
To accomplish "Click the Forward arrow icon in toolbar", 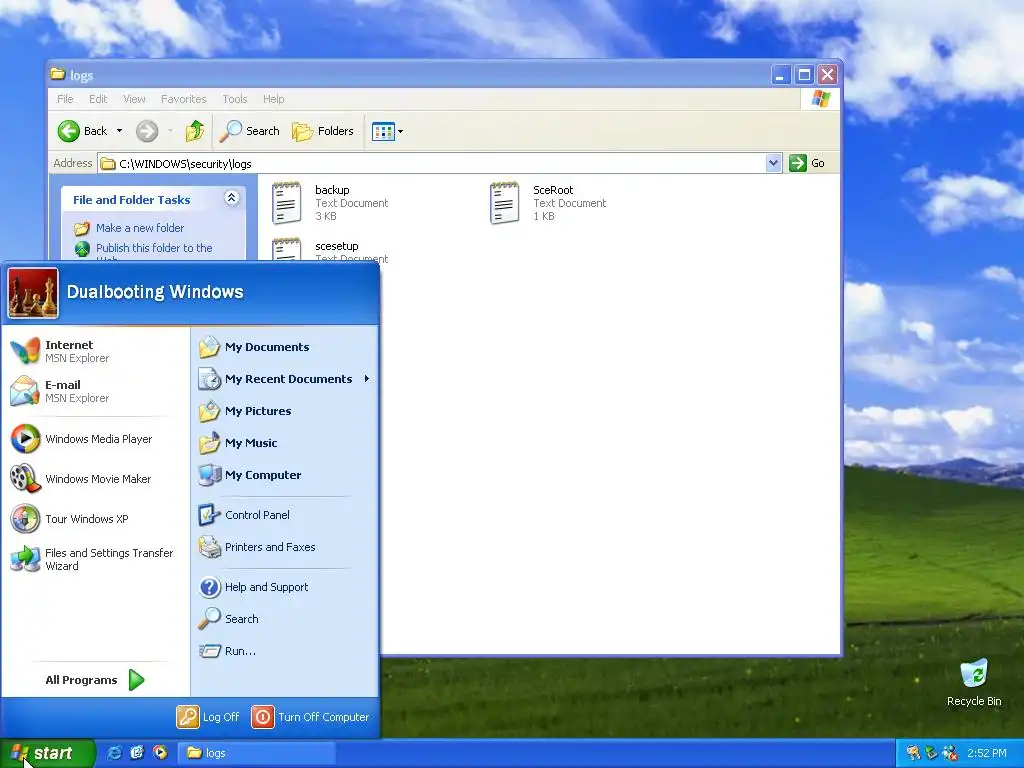I will 147,131.
